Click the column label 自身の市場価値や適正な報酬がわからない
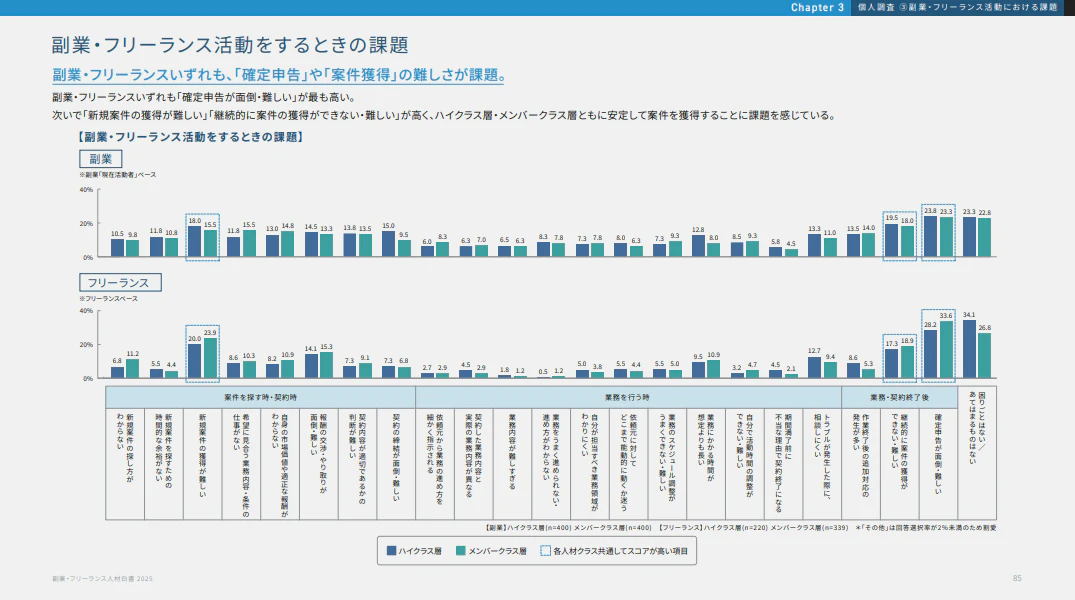The image size is (1075, 600). pos(280,464)
